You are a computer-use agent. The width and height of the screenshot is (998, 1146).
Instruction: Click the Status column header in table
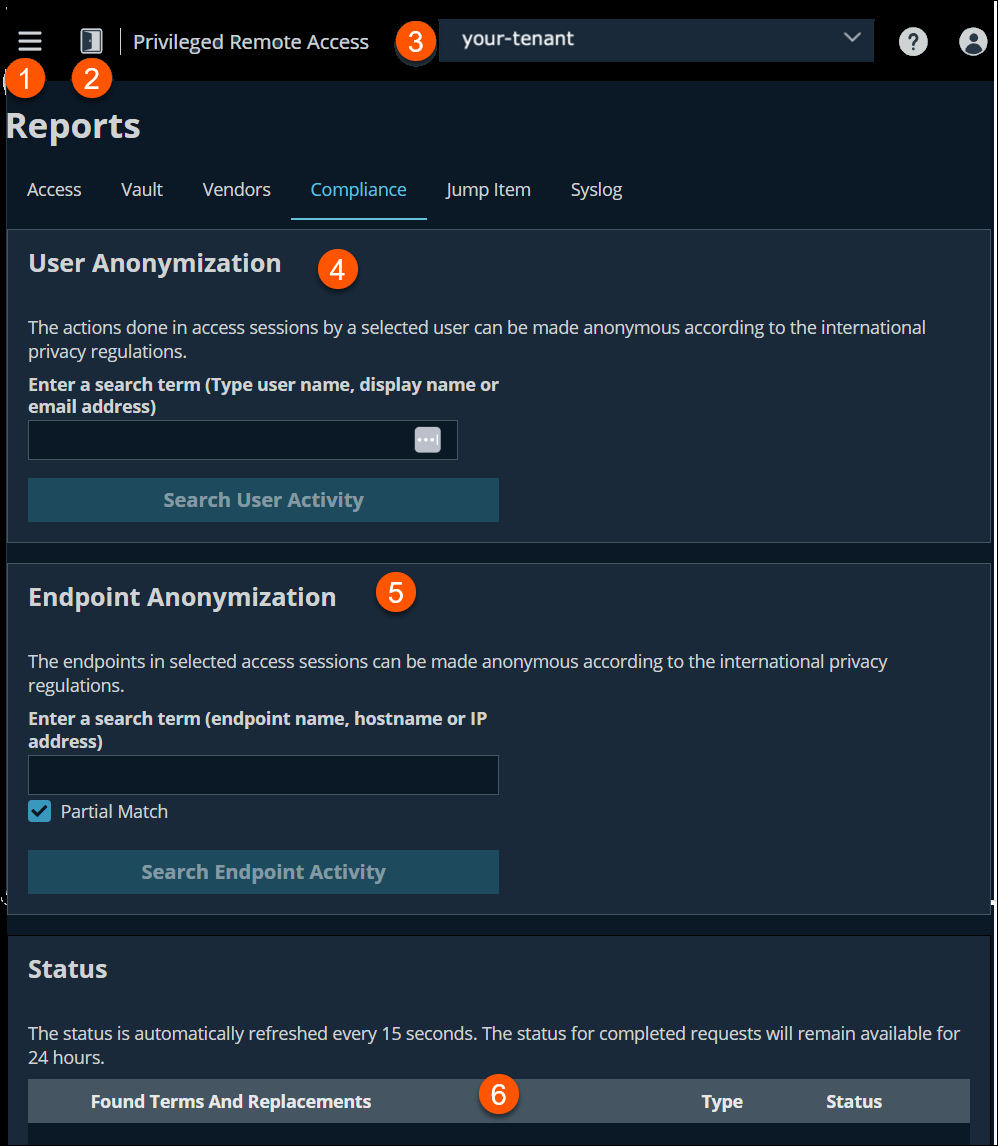[x=853, y=1101]
